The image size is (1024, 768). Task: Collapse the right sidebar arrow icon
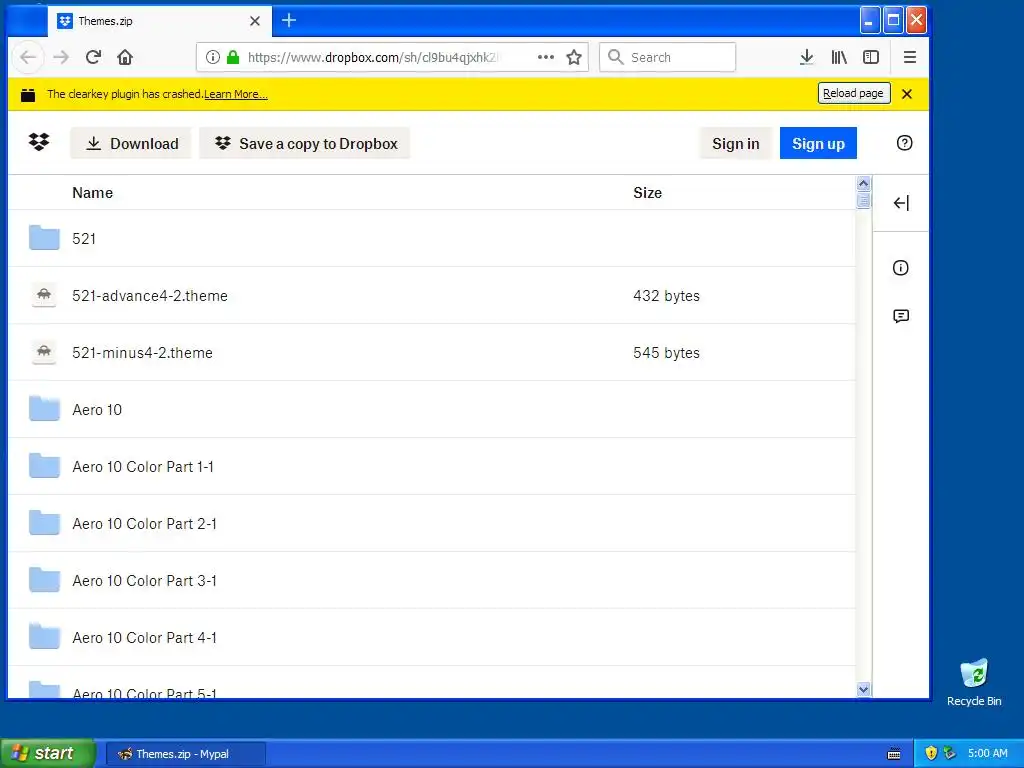click(x=901, y=203)
